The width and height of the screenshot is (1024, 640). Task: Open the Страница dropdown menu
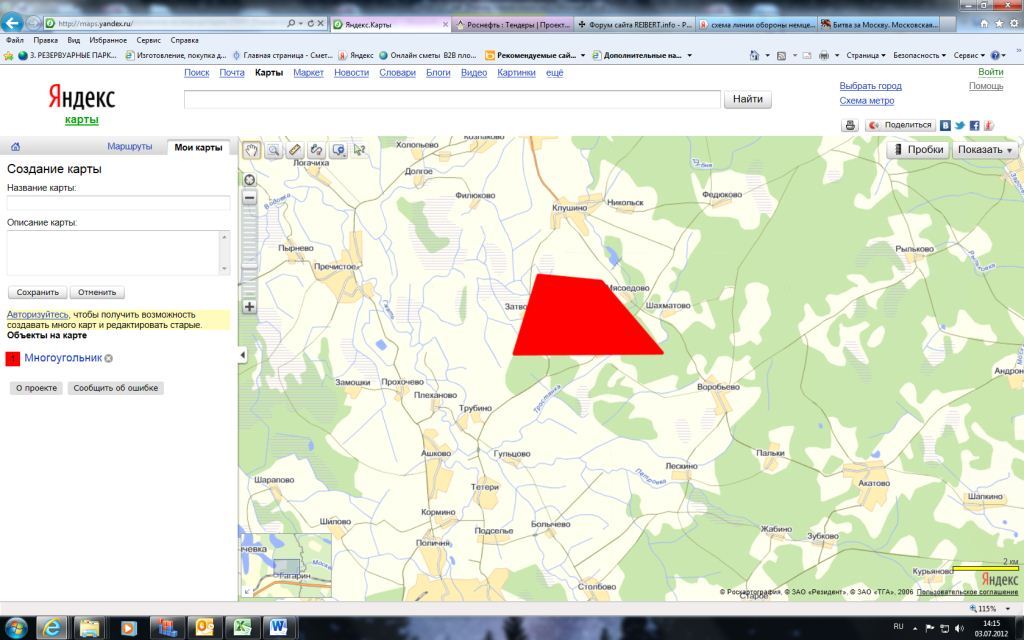coord(866,56)
